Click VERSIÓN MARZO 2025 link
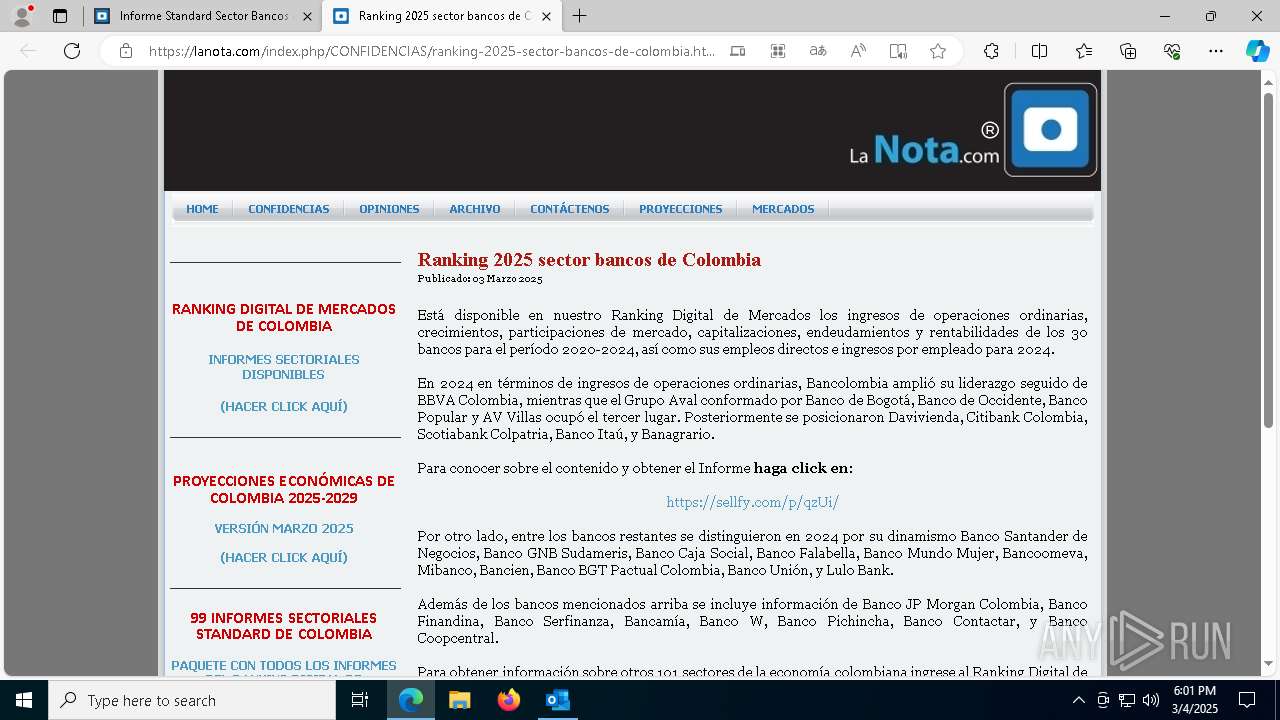This screenshot has height=720, width=1280. tap(284, 529)
